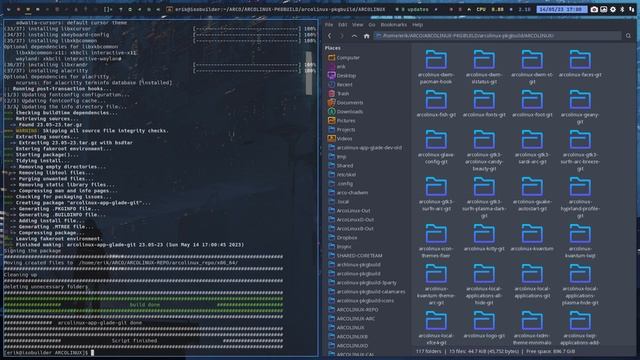This screenshot has width=640, height=360.
Task: Click the CPU usage indicator in panel
Action: pyautogui.click(x=490, y=9)
